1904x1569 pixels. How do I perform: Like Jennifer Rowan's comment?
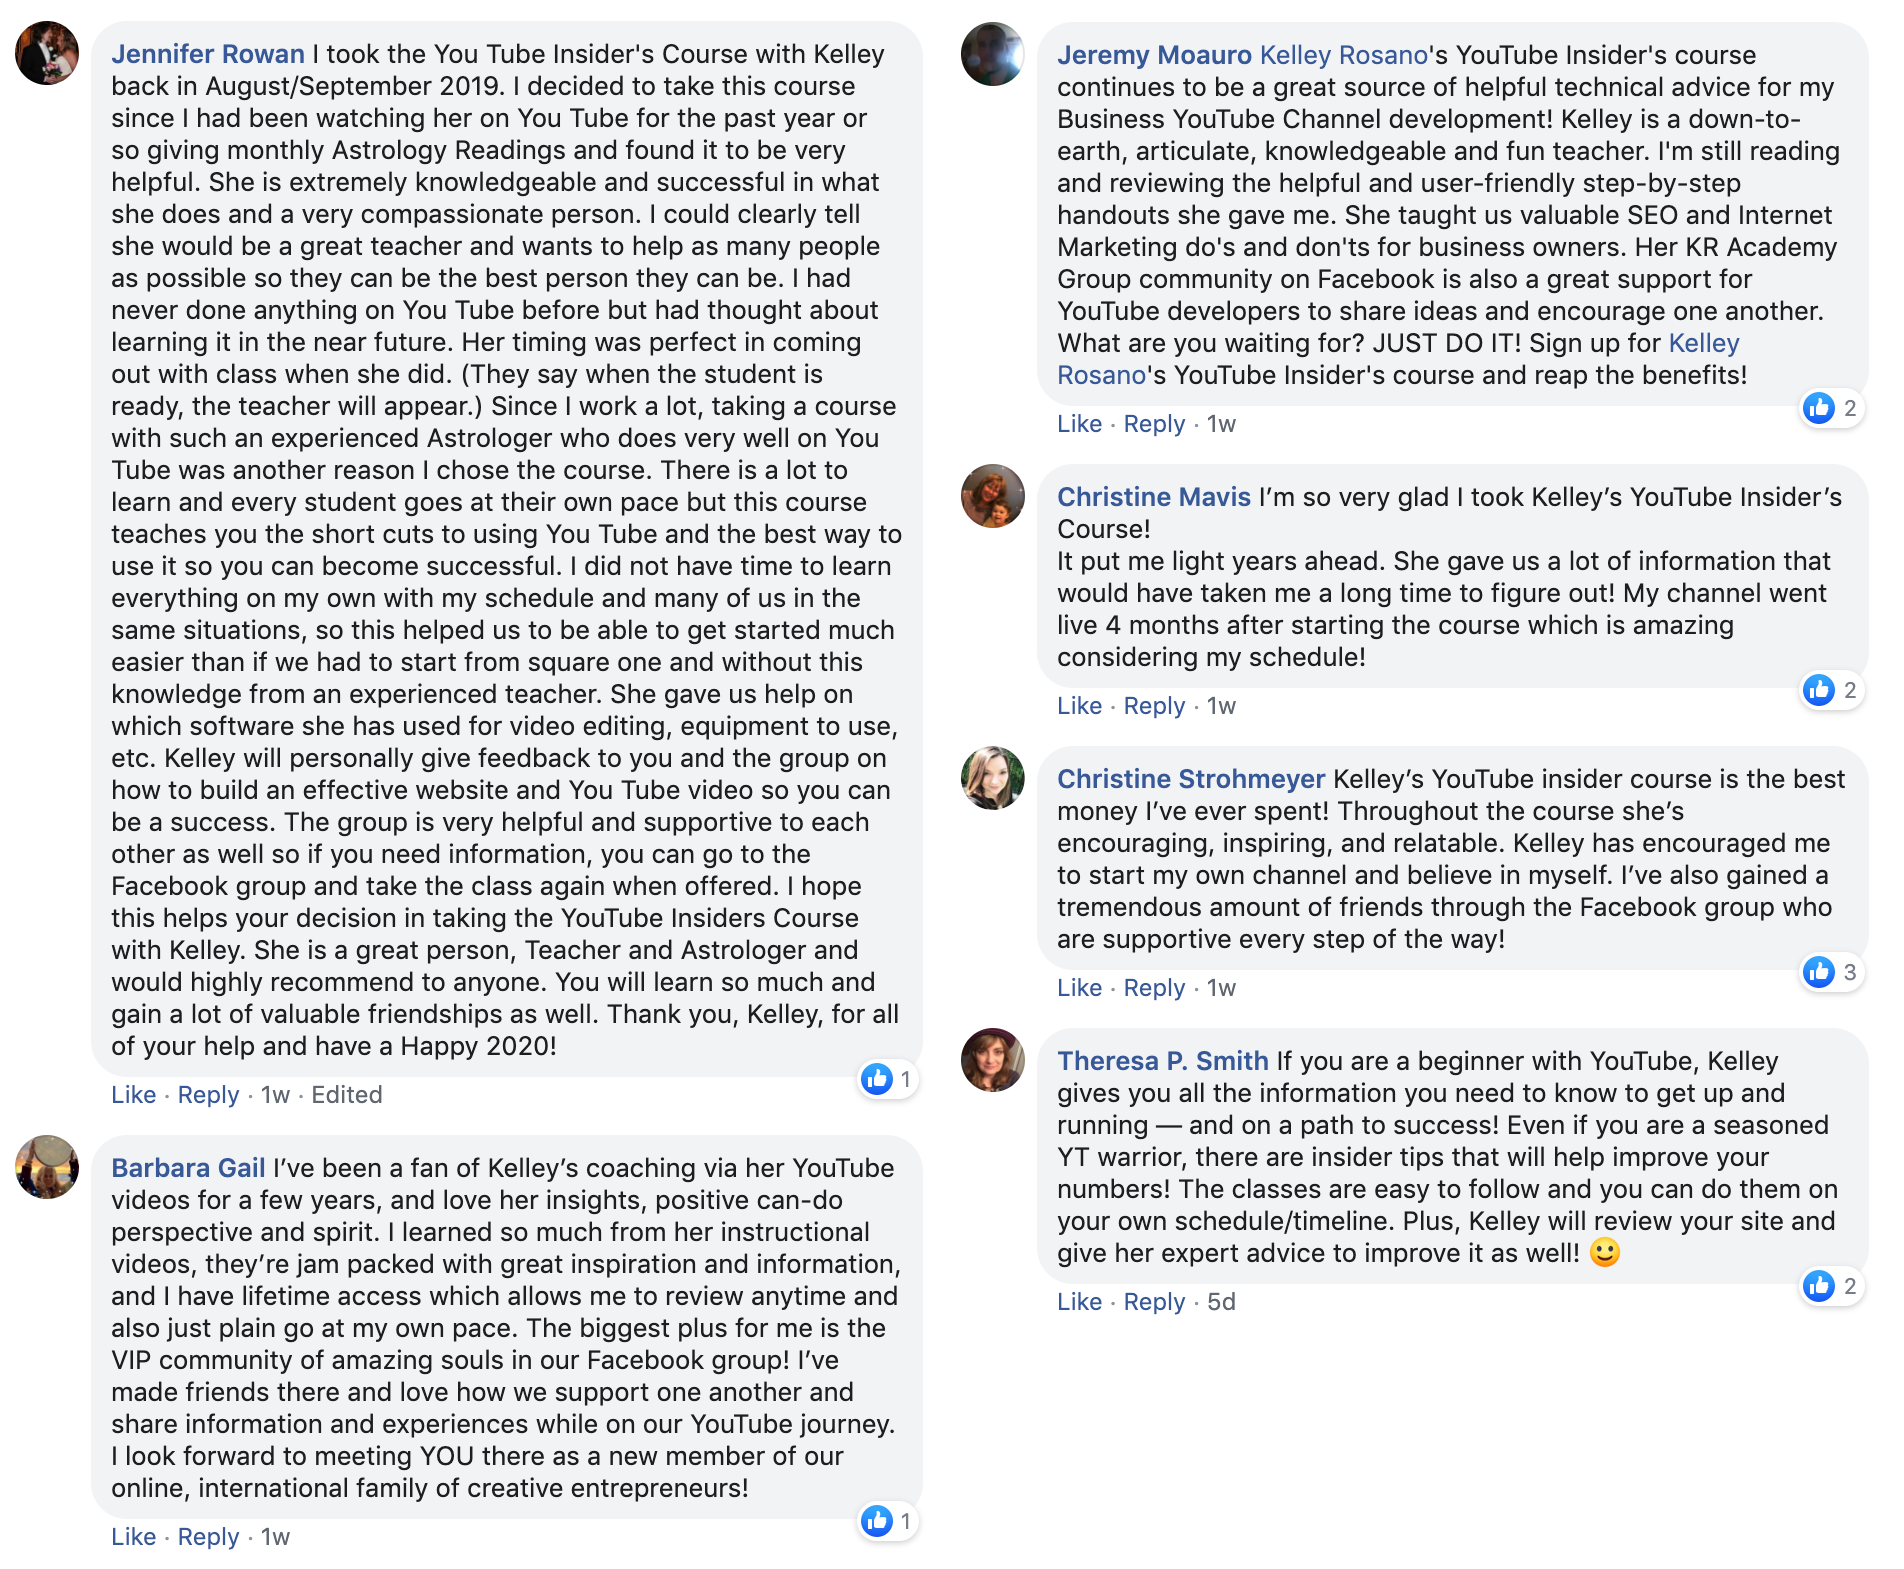(x=133, y=1095)
